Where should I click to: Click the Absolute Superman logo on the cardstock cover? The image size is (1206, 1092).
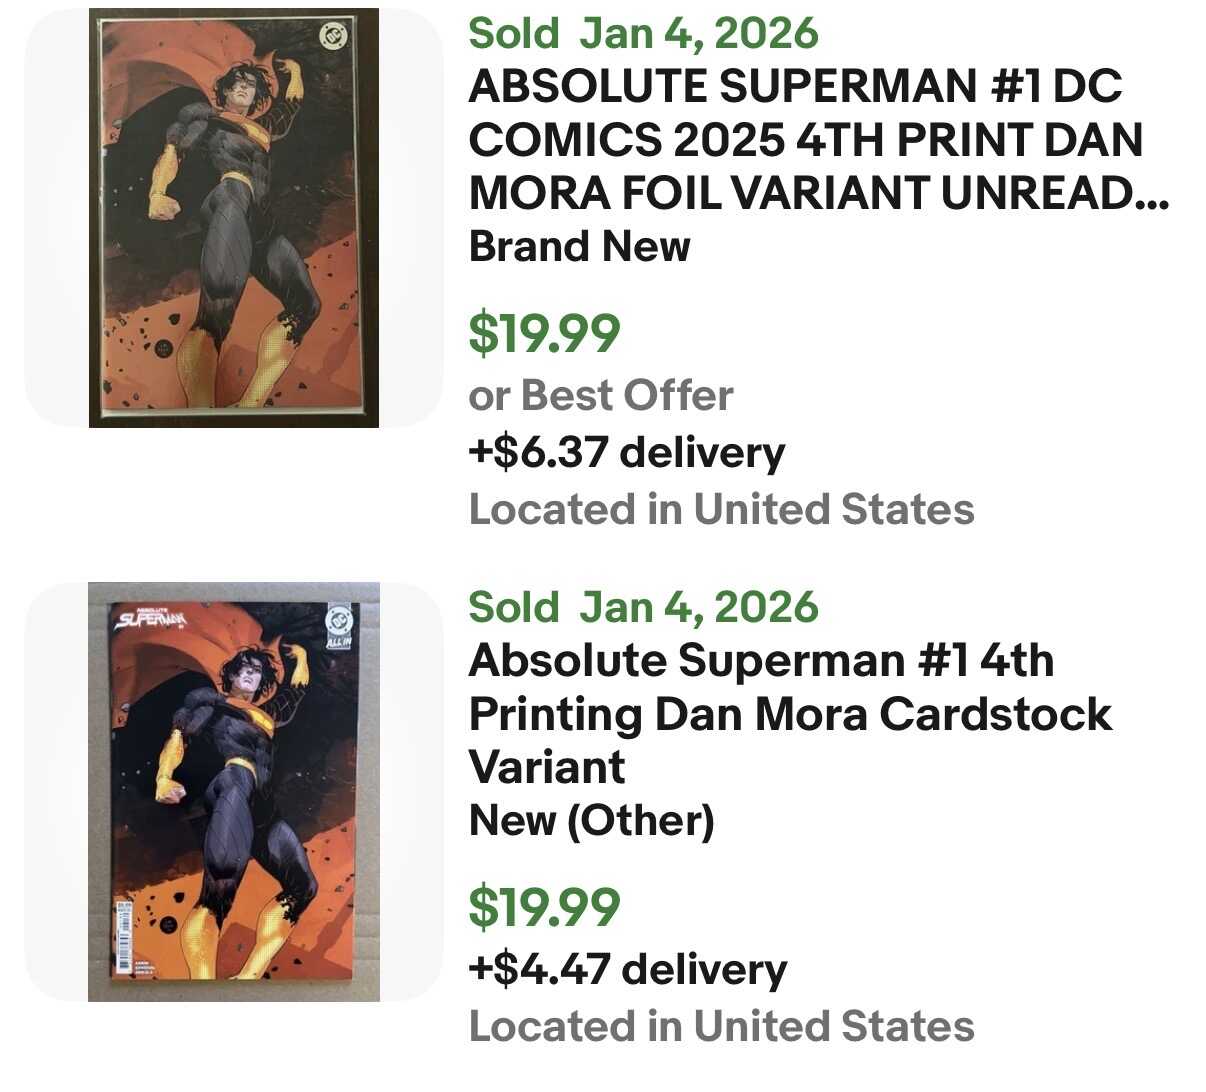pos(151,619)
